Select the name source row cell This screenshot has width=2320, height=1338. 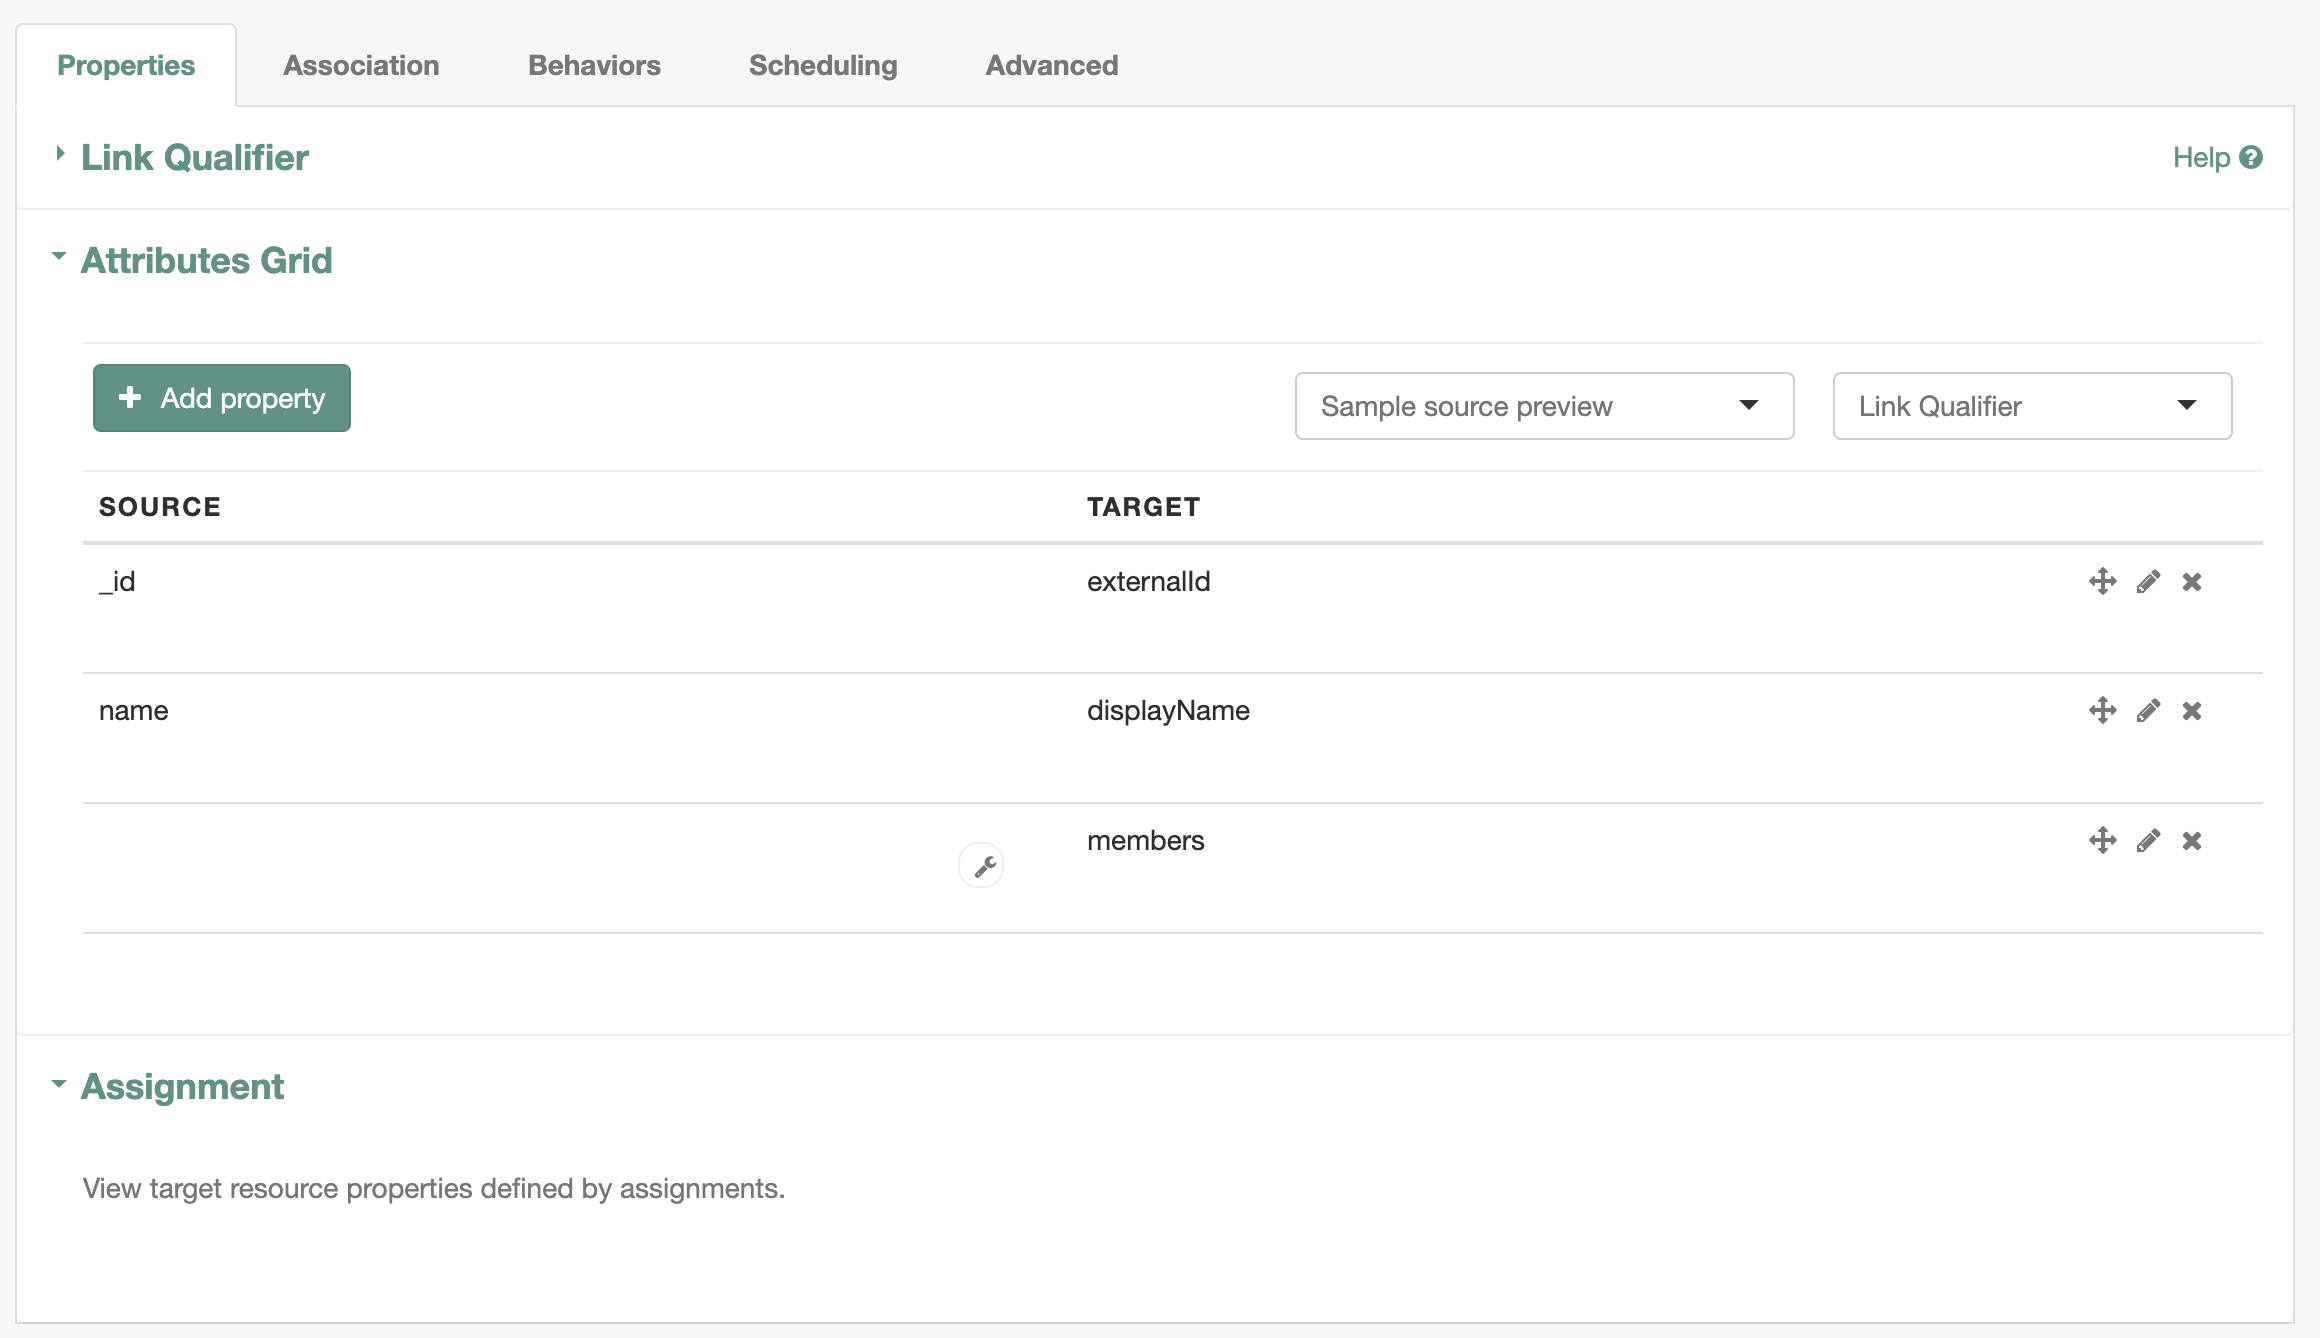point(134,710)
